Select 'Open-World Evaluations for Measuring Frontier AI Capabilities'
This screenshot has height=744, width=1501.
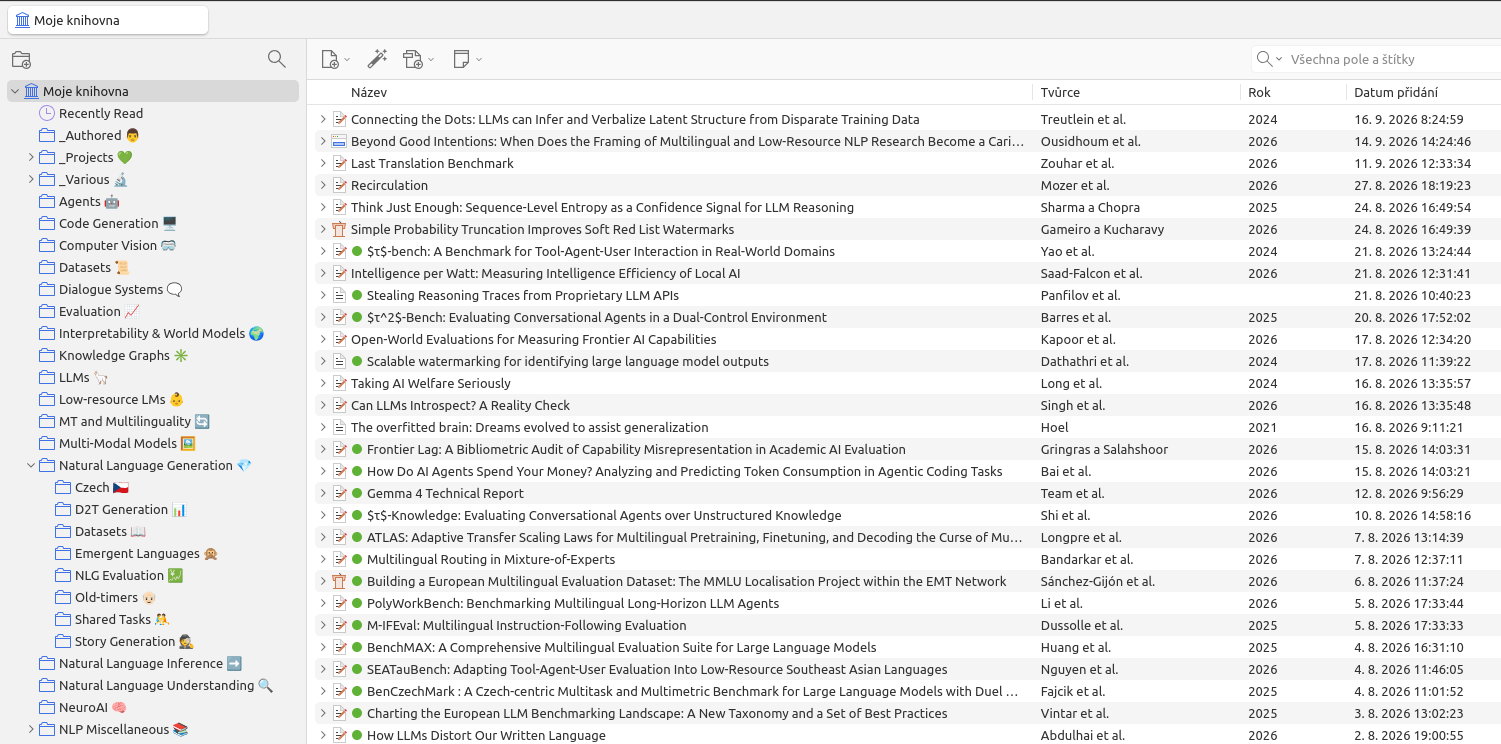pyautogui.click(x=533, y=339)
